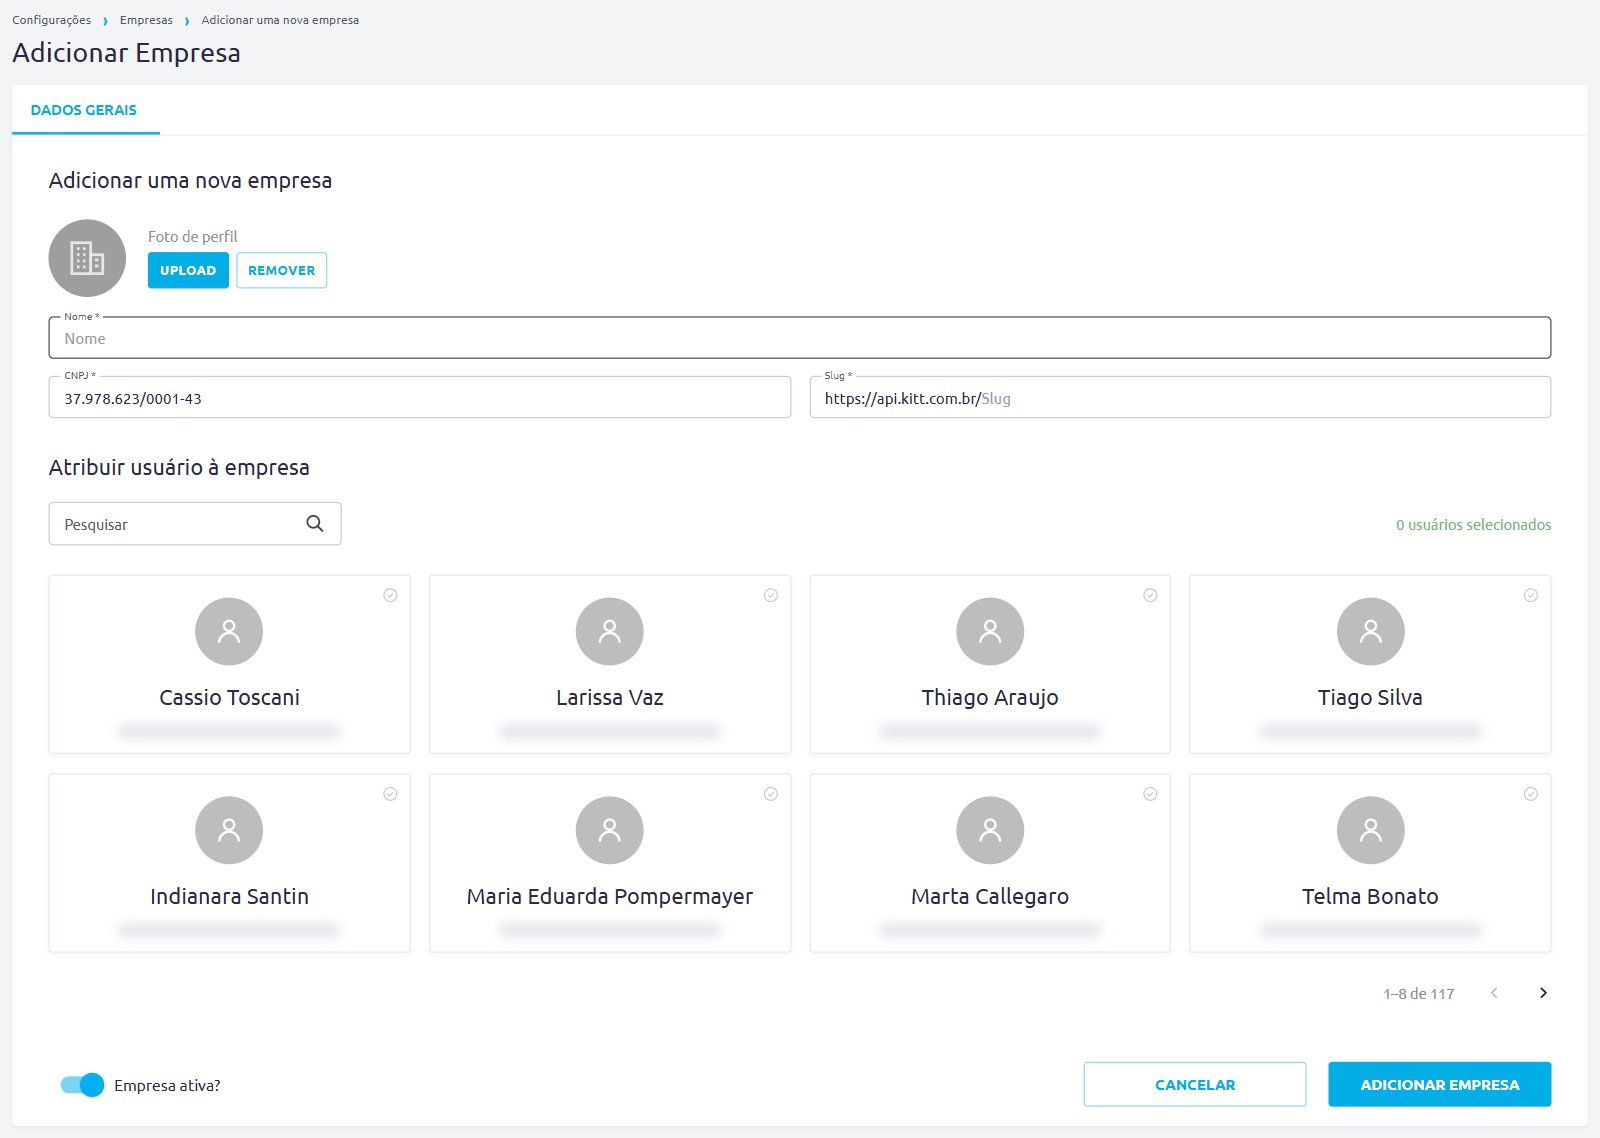Click the Cancelar button
The image size is (1600, 1138).
1195,1084
